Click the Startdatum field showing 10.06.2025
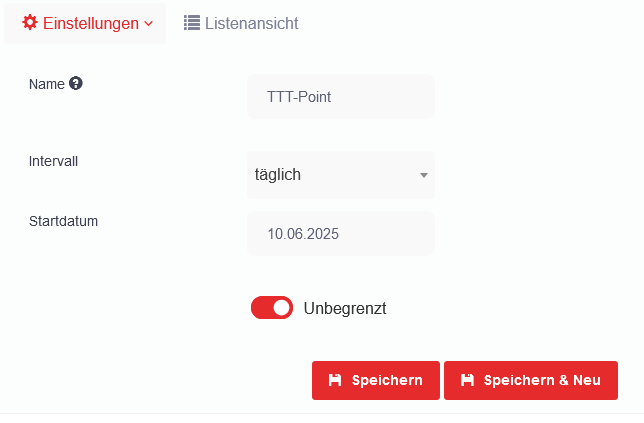The width and height of the screenshot is (644, 423). click(340, 234)
